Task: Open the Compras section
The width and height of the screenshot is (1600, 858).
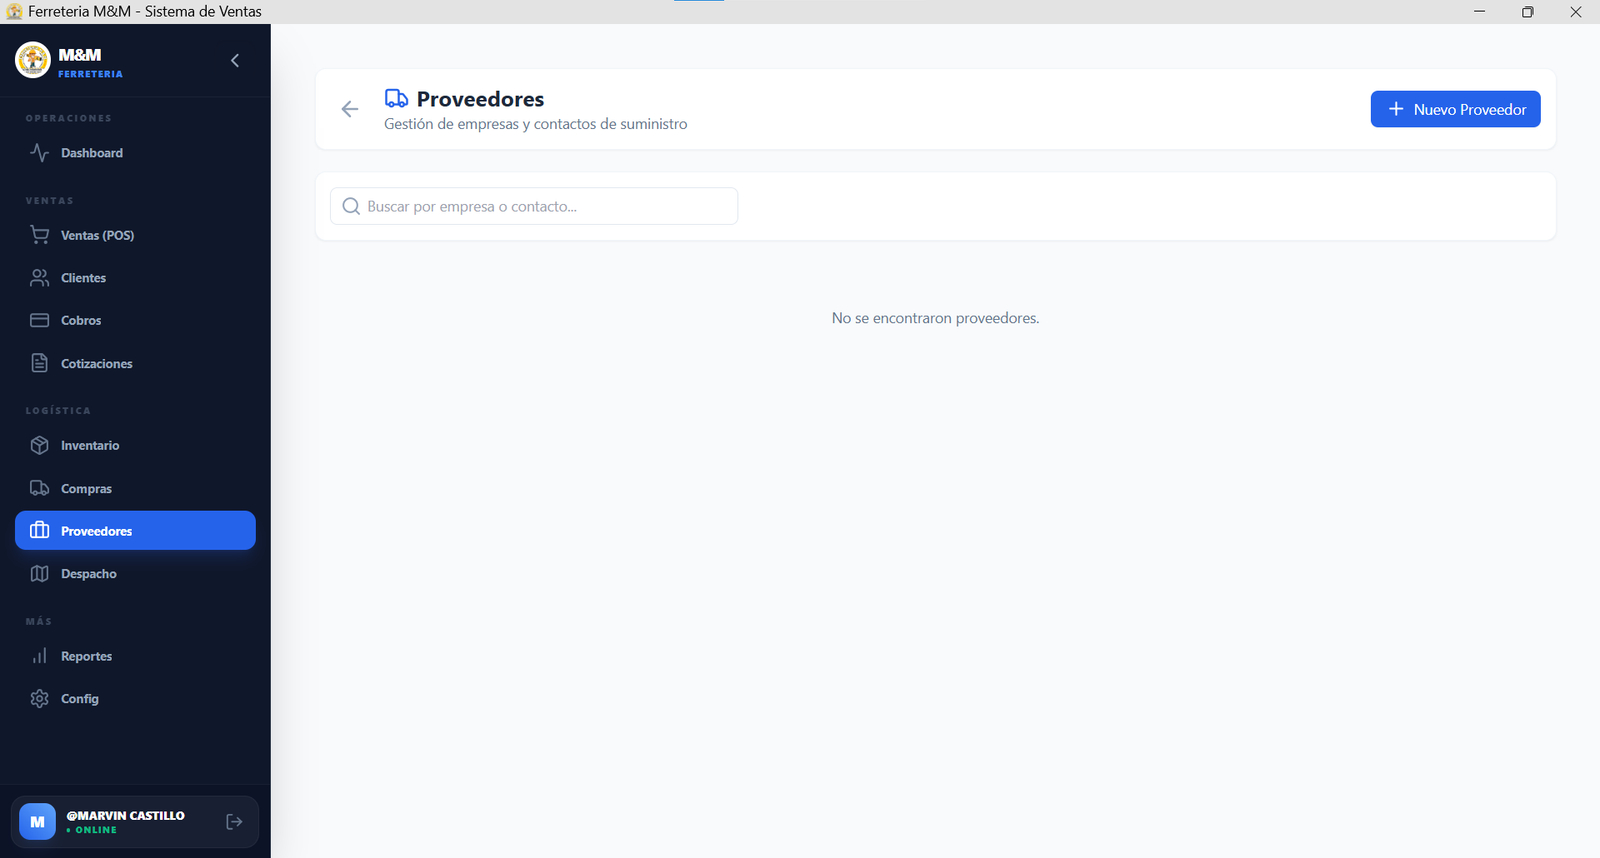Action: point(135,488)
